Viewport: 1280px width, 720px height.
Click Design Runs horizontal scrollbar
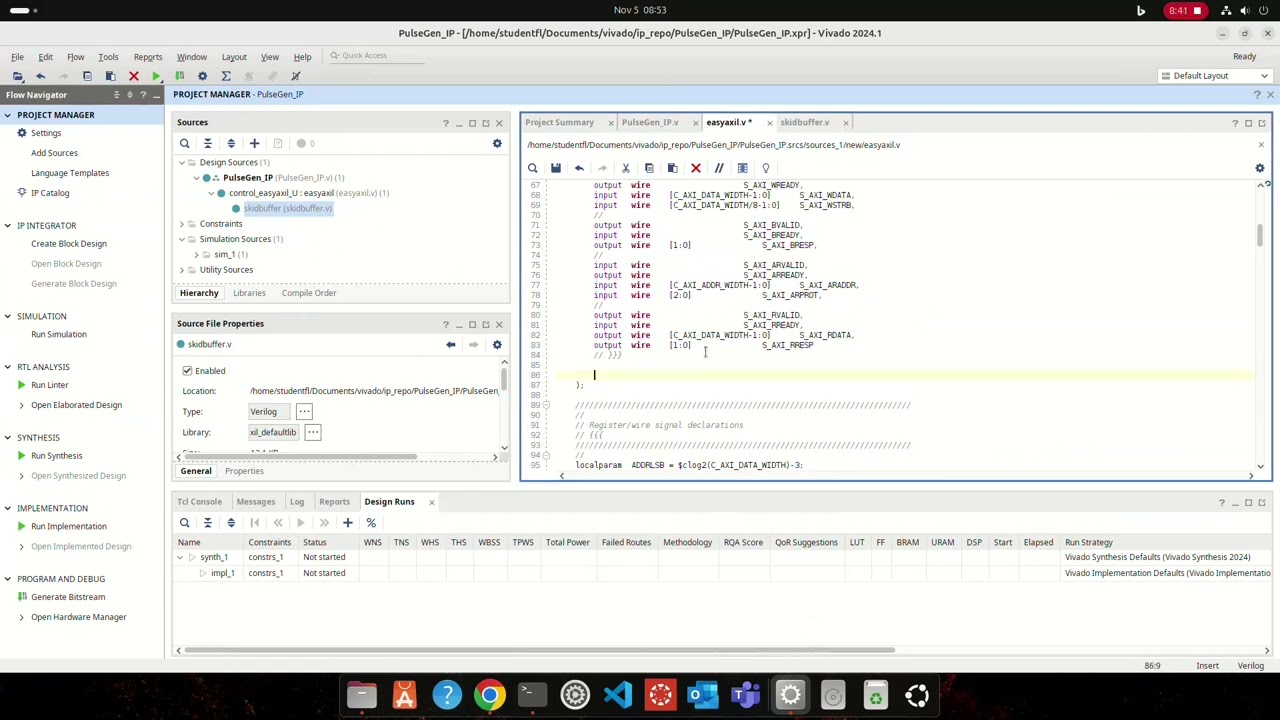tap(539, 651)
